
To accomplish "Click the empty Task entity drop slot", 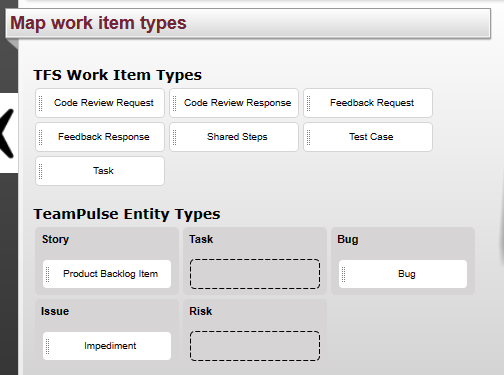I will pyautogui.click(x=255, y=274).
